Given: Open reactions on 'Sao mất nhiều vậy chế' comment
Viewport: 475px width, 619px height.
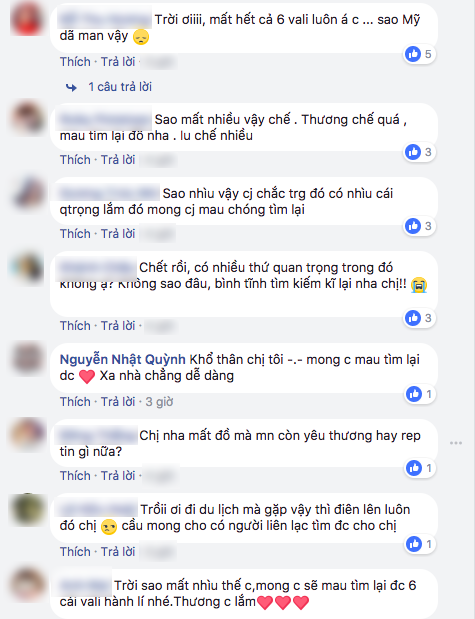Looking at the screenshot, I should (x=419, y=152).
